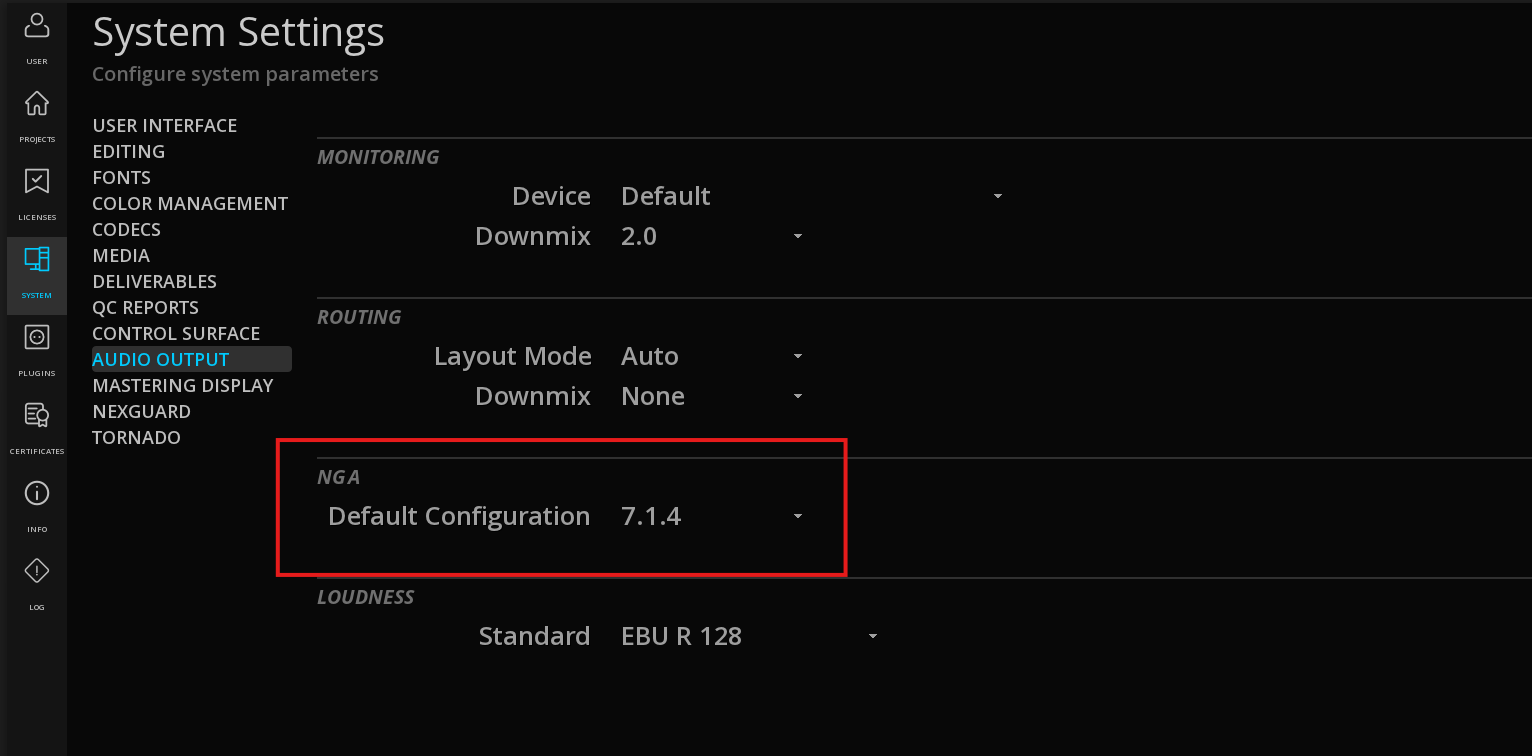Open the Certificates icon
The height and width of the screenshot is (756, 1532).
point(36,426)
